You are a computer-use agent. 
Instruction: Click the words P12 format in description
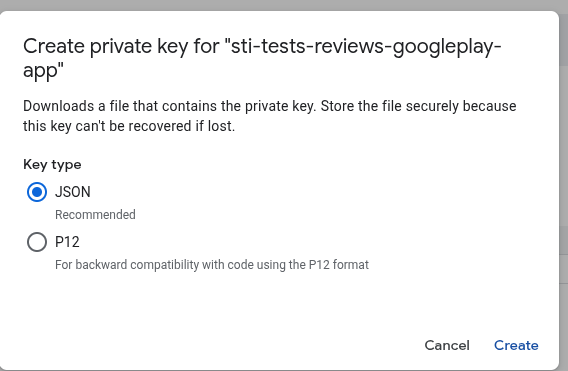pyautogui.click(x=339, y=265)
